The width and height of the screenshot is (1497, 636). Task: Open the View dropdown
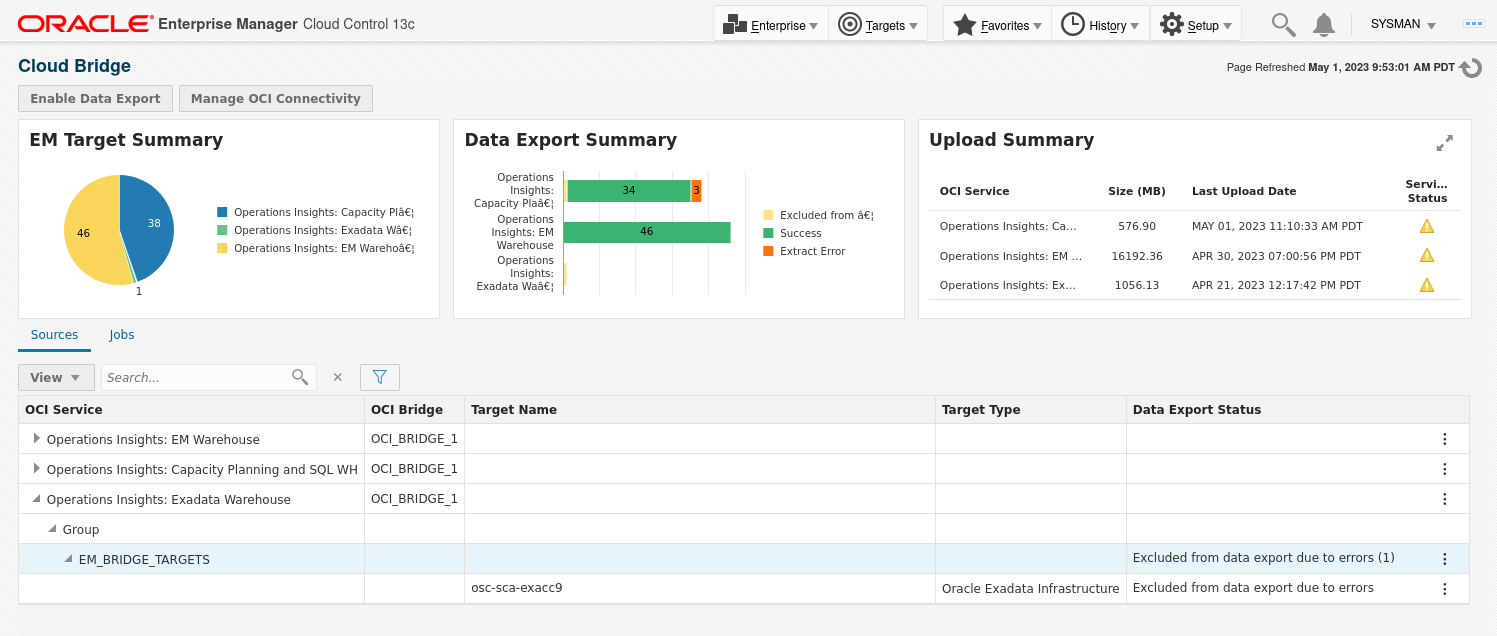[x=56, y=377]
